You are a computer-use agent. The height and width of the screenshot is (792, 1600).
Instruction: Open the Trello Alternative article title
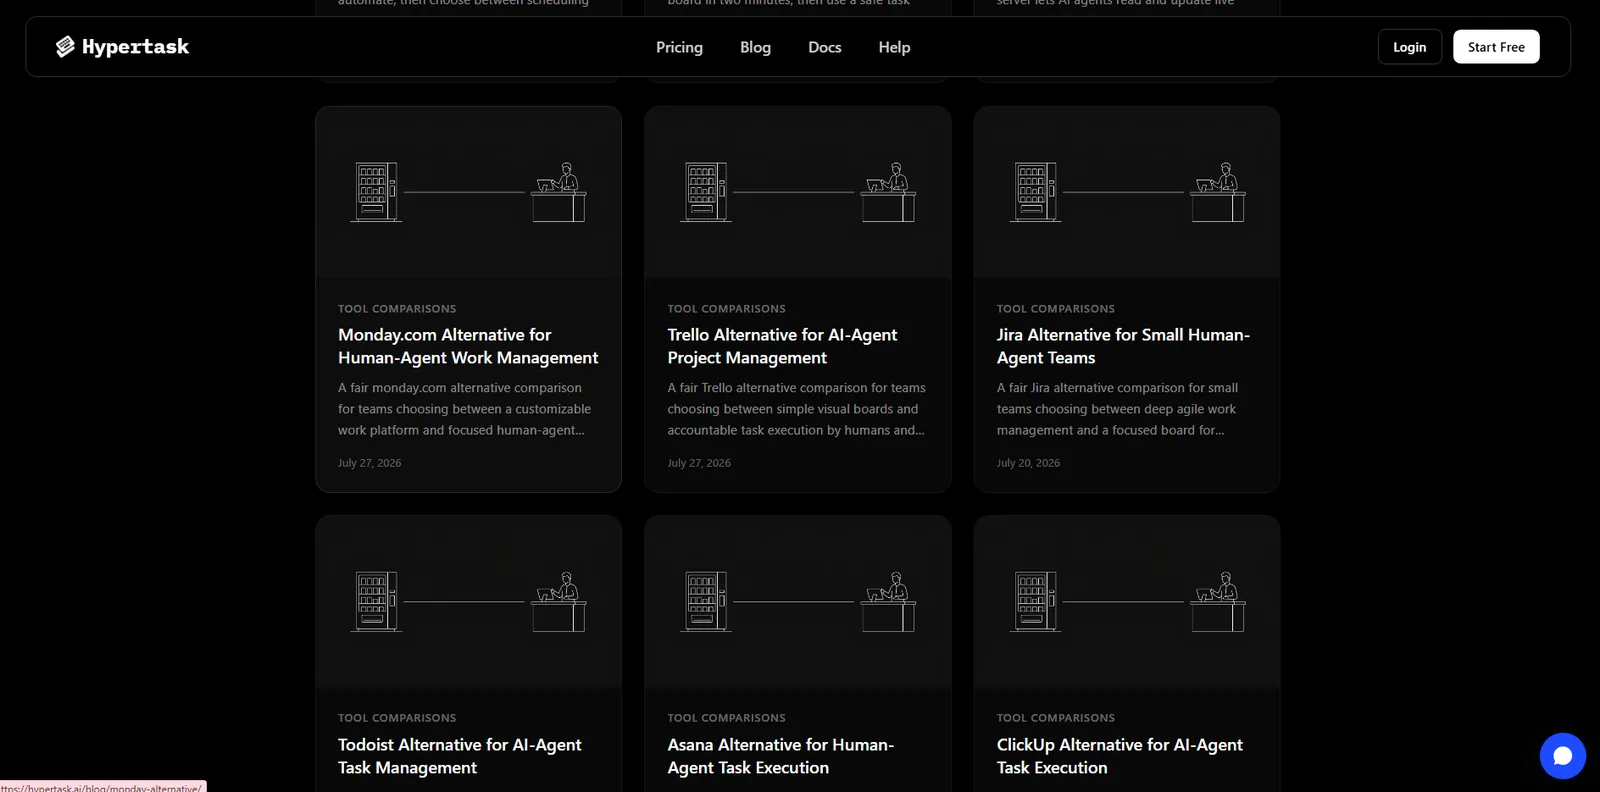pyautogui.click(x=782, y=346)
